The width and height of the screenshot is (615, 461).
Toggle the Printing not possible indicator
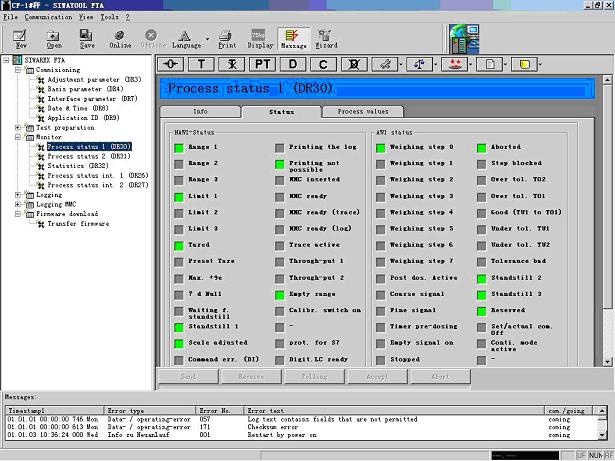tap(280, 164)
